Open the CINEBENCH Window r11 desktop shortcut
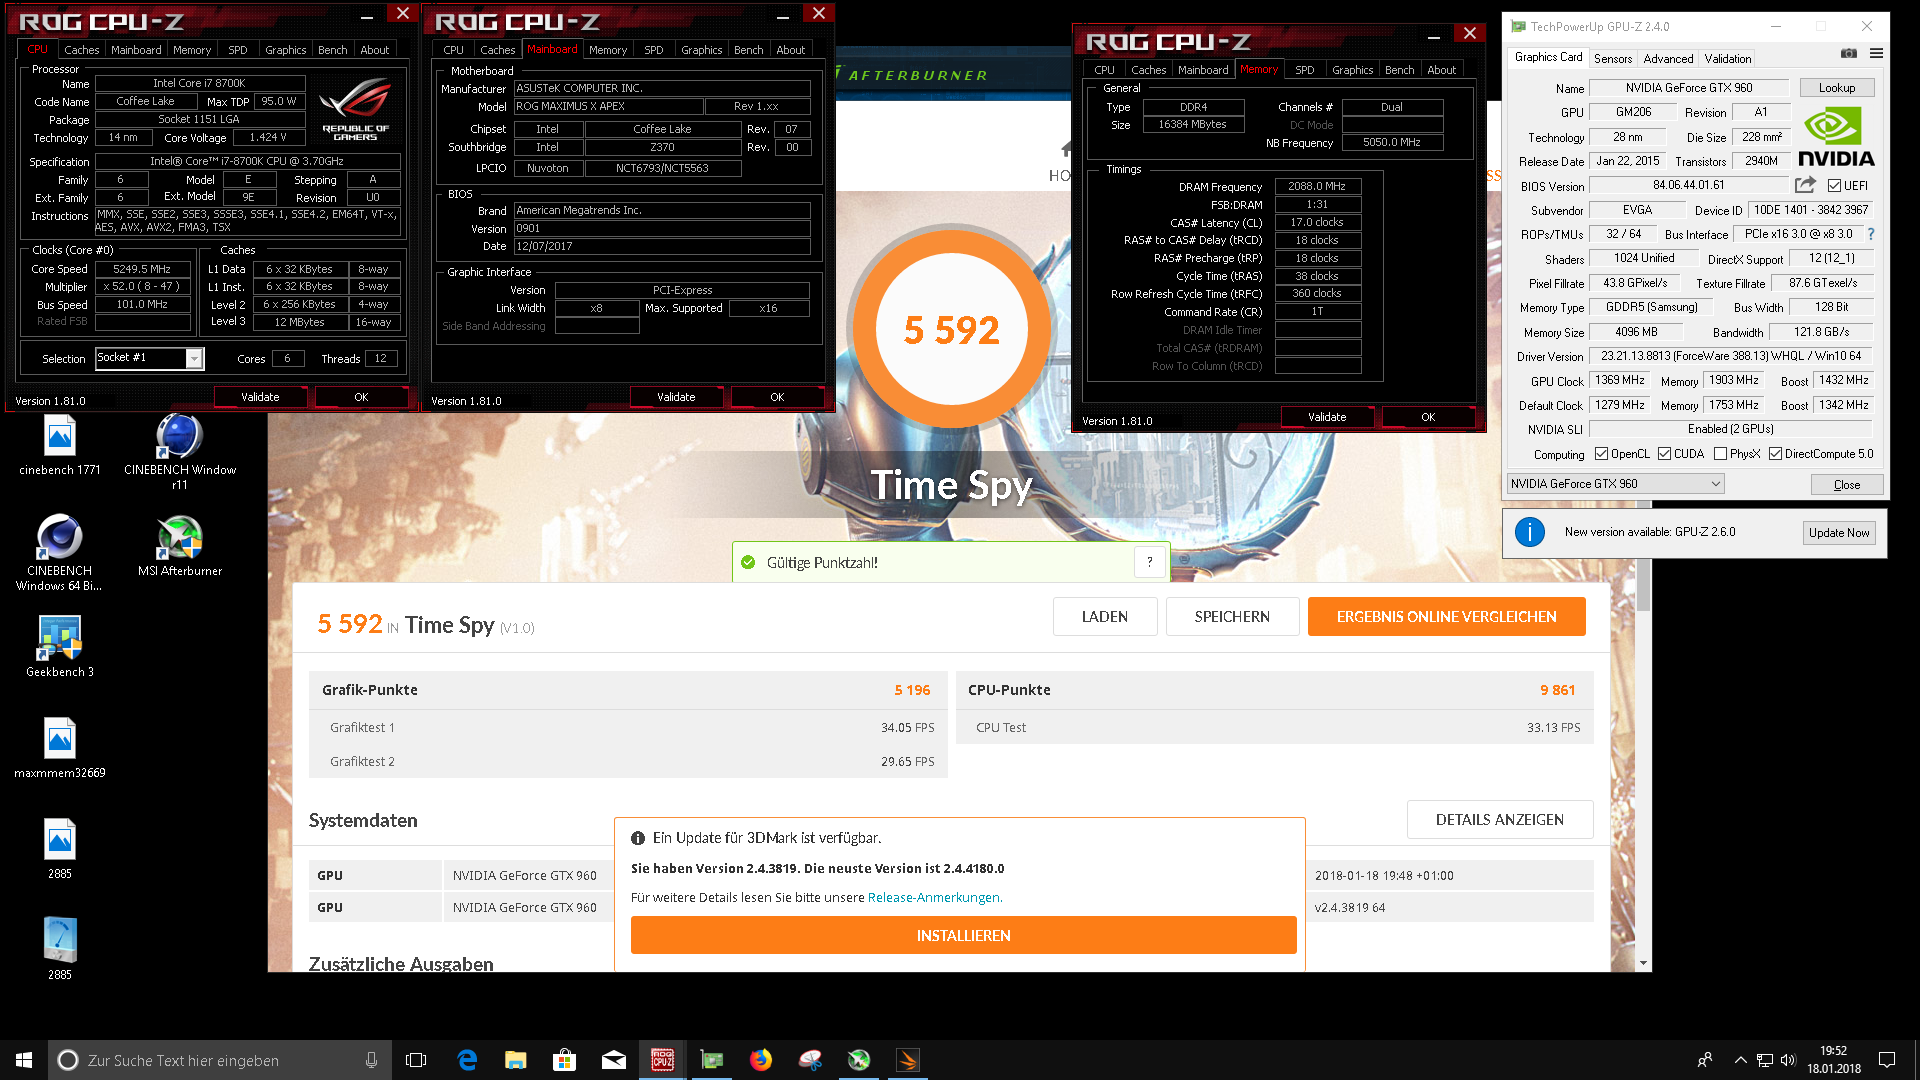Image resolution: width=1920 pixels, height=1080 pixels. (x=180, y=452)
